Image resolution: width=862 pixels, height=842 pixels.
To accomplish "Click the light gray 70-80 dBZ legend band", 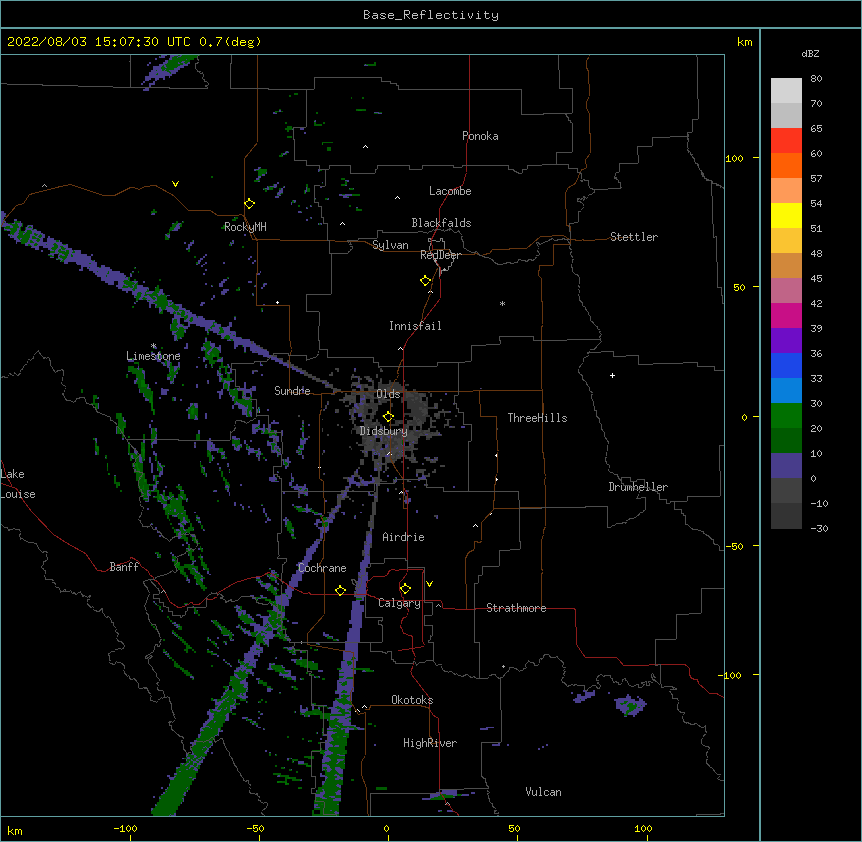I will pyautogui.click(x=786, y=91).
